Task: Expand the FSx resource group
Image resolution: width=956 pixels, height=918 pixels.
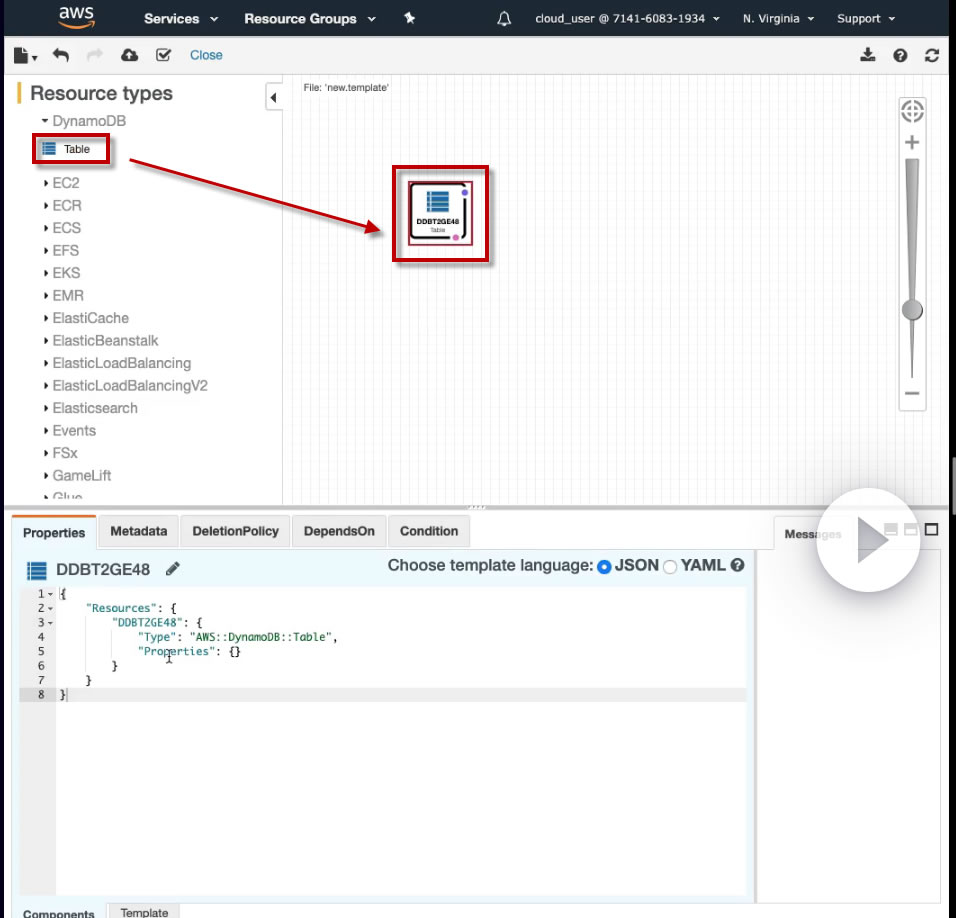Action: (46, 453)
